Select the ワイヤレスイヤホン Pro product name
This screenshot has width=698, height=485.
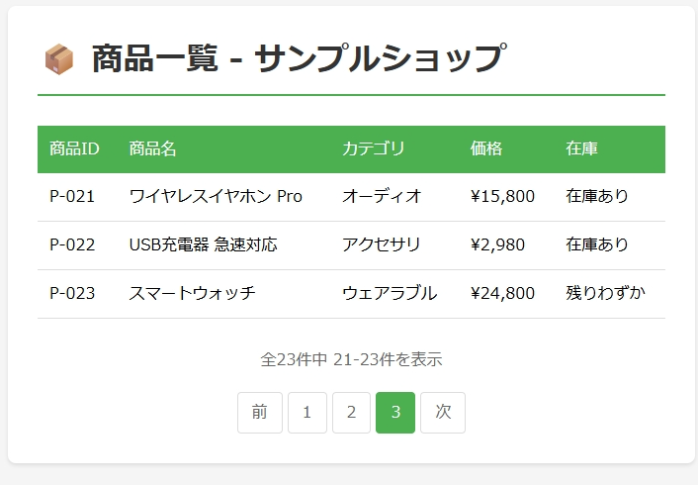pyautogui.click(x=216, y=196)
